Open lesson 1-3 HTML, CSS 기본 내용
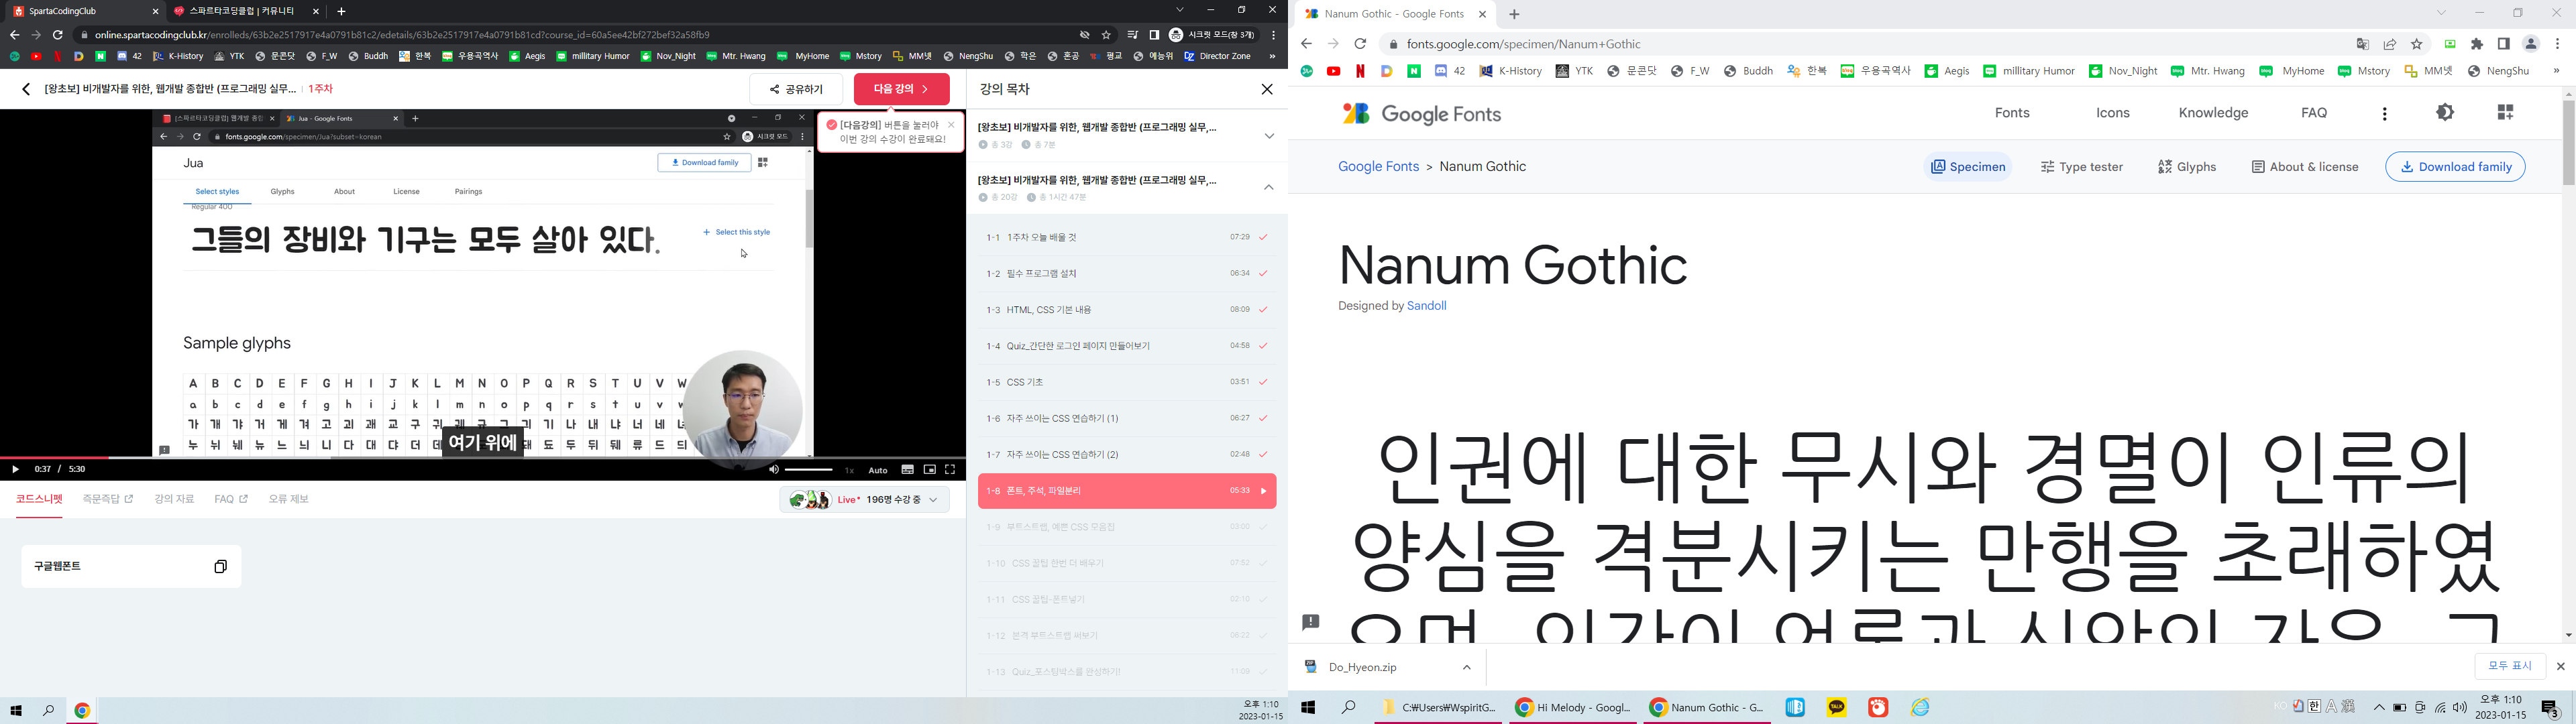 point(1127,310)
